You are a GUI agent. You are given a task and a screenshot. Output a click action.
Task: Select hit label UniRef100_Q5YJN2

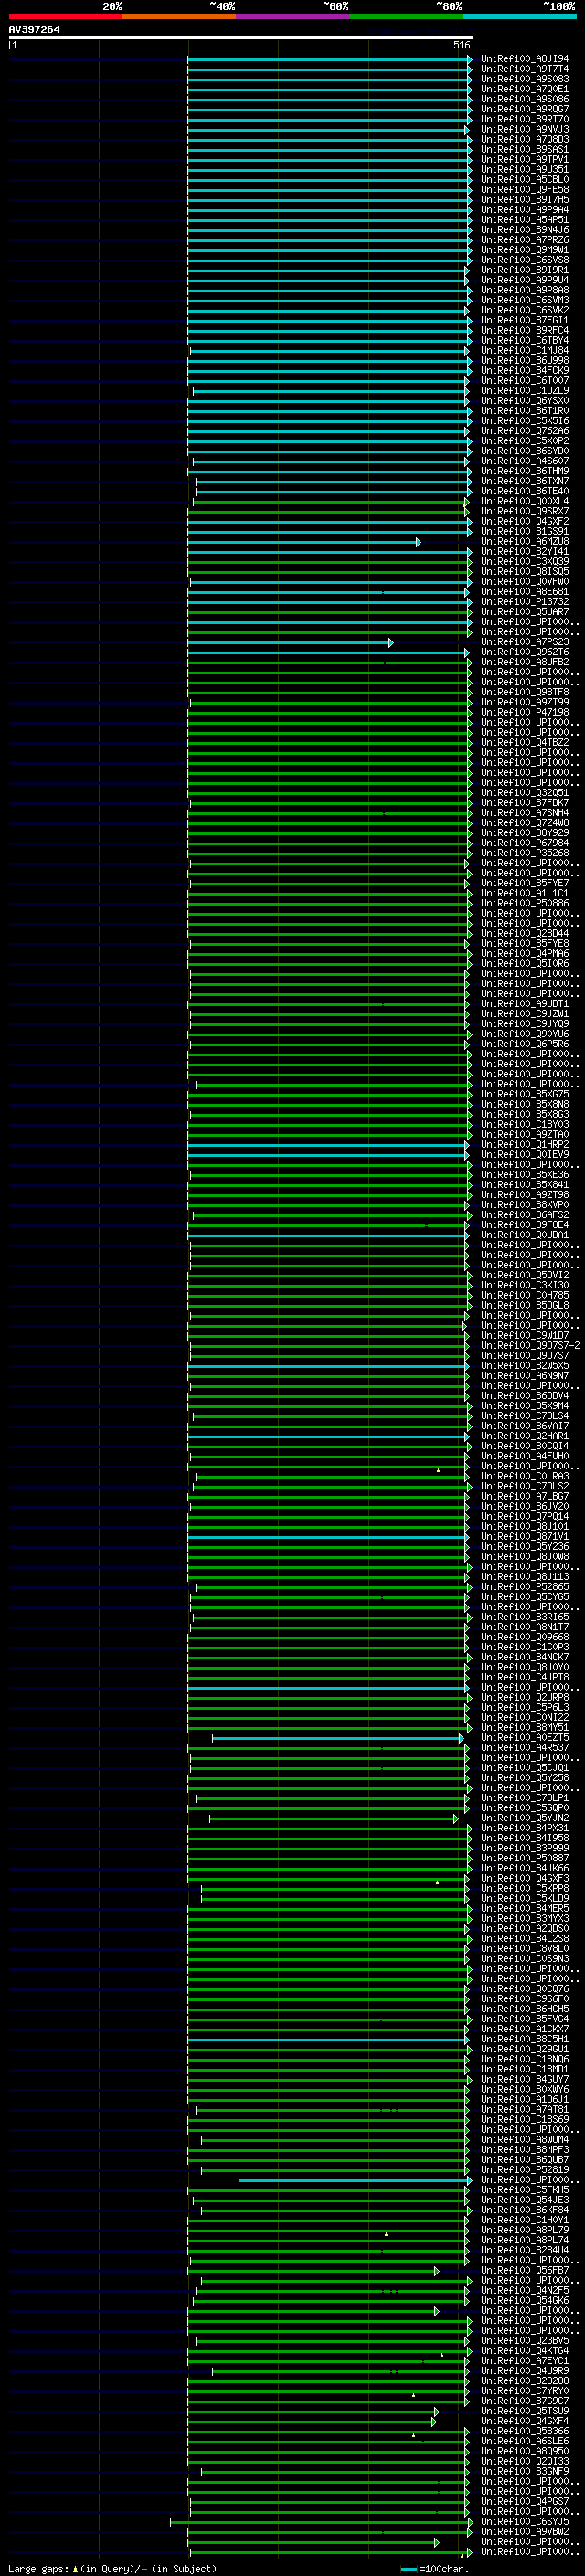pos(525,1818)
